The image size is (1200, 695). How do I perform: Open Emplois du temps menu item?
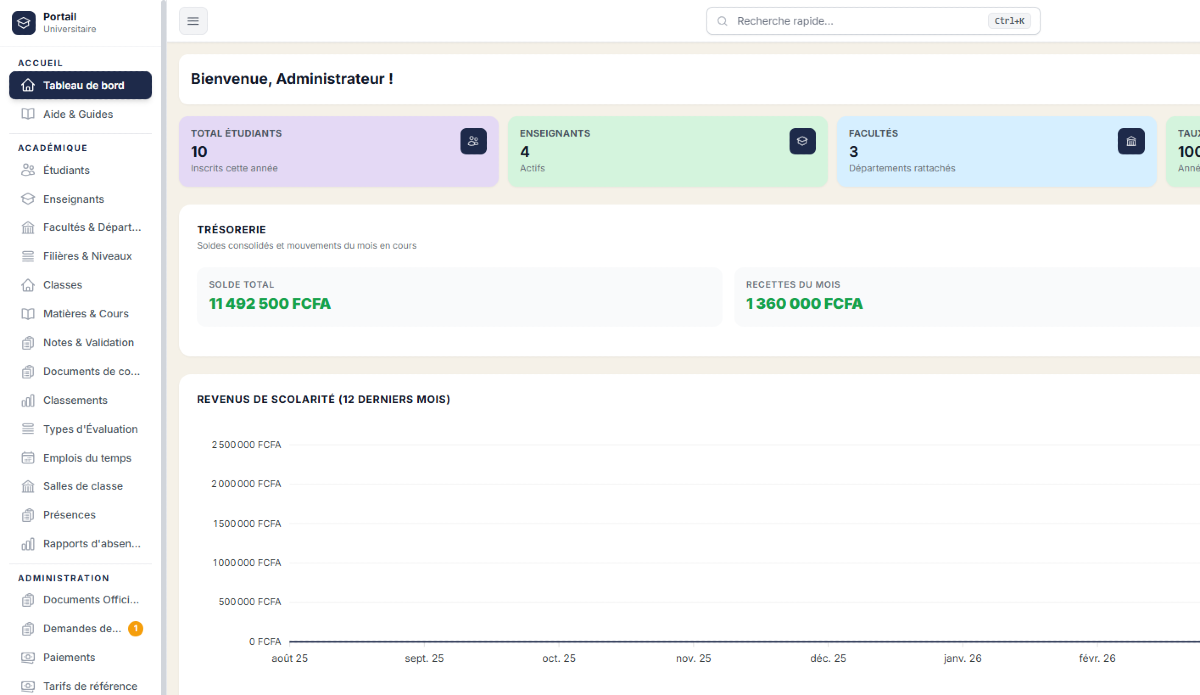tap(80, 458)
